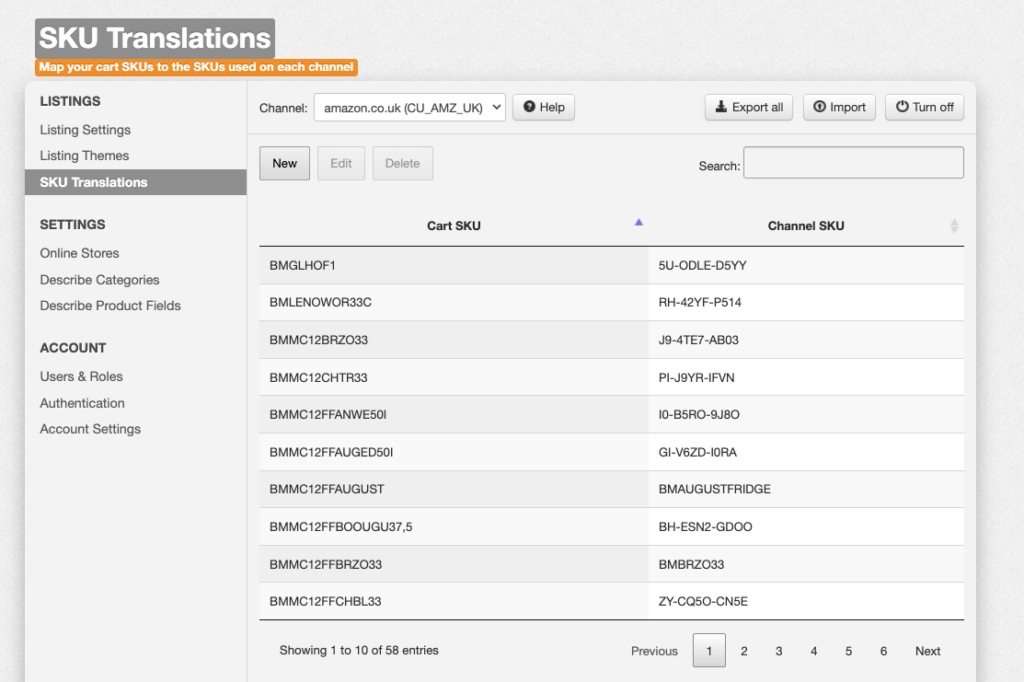
Task: Select cart SKU cell BMMC12FFBRZO33
Action: 454,564
